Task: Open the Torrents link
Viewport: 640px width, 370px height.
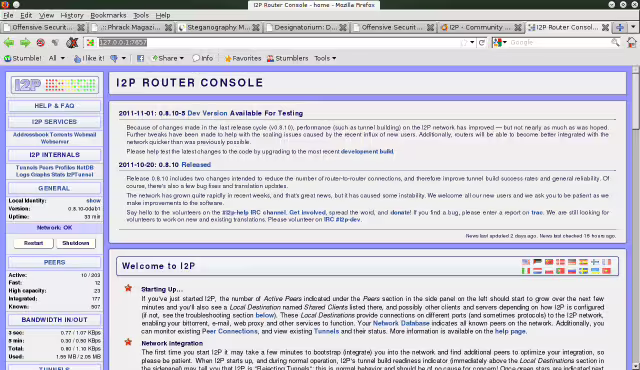Action: [x=60, y=135]
